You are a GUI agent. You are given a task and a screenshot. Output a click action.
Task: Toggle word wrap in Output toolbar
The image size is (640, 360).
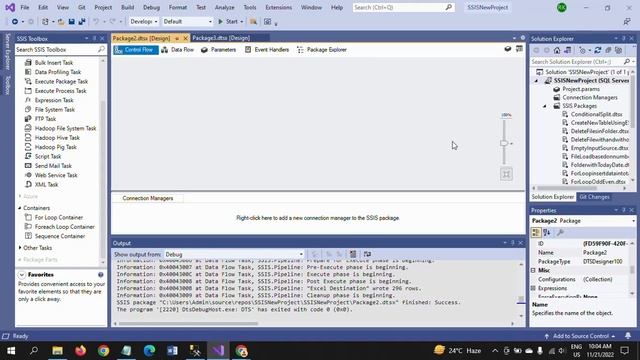click(x=367, y=254)
